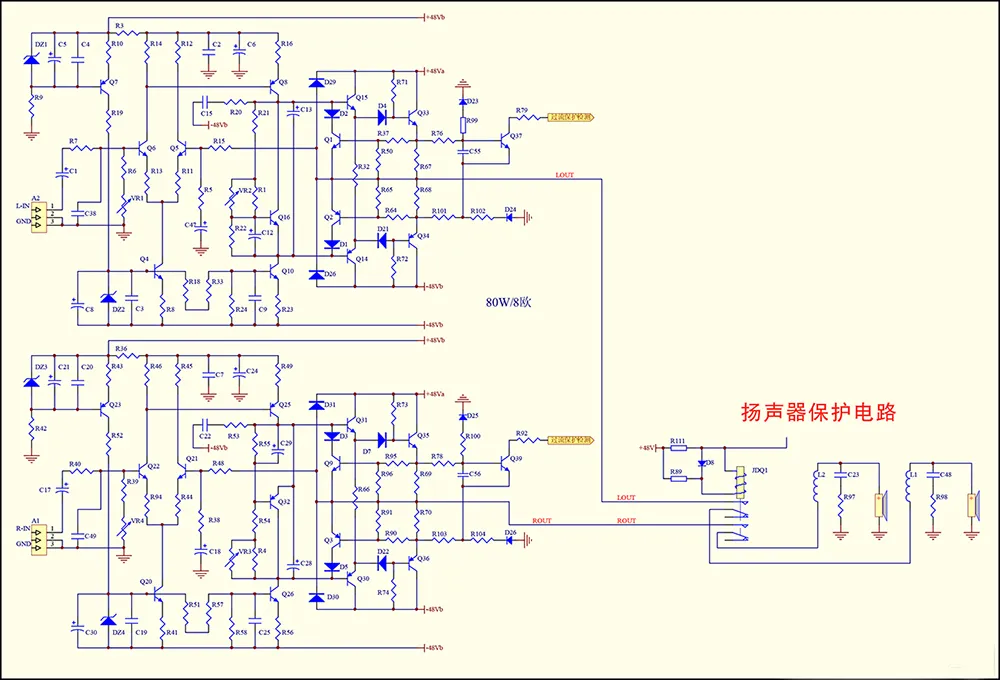Click the red title 扬声器保护电路
The image size is (1000, 680).
(818, 411)
